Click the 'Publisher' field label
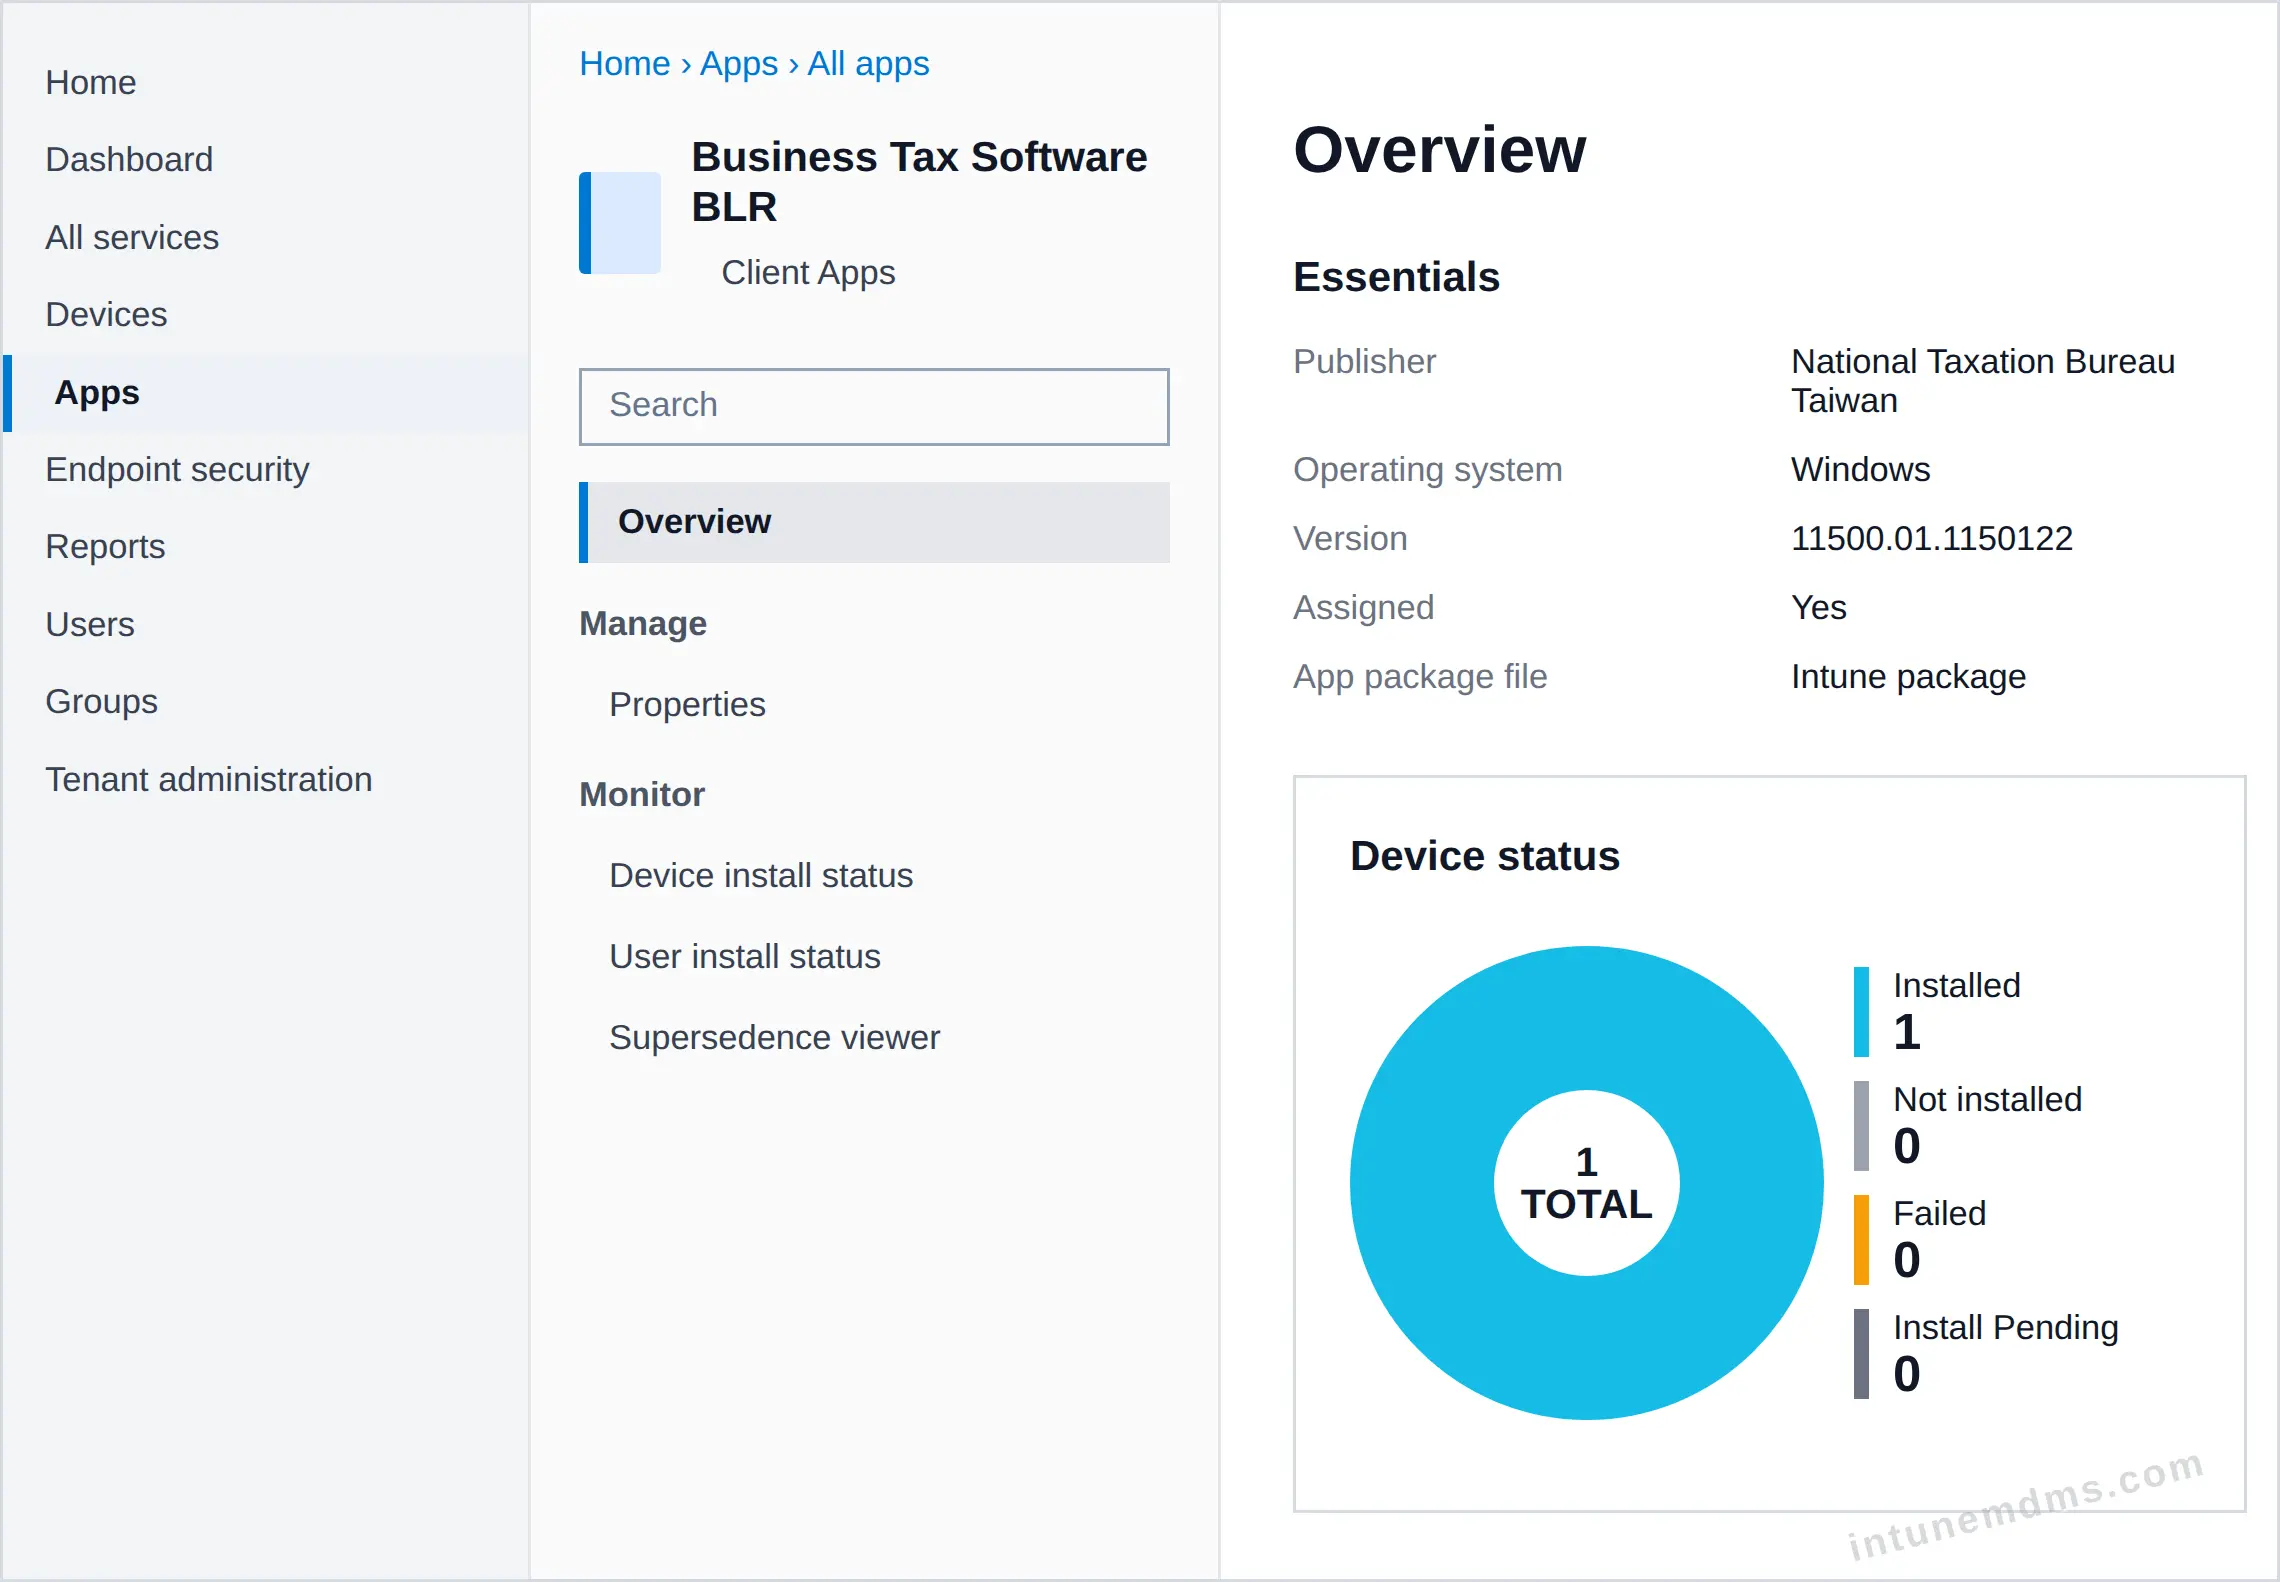 pos(1364,362)
